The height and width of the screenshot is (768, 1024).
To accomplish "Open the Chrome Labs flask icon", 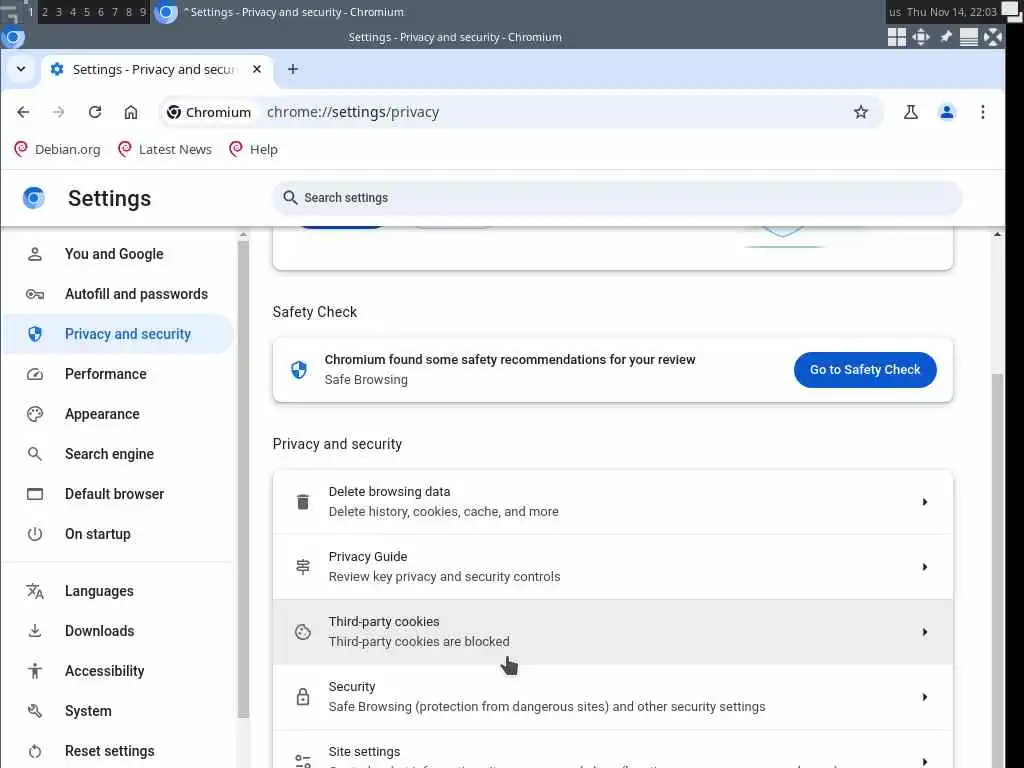I will 910,112.
